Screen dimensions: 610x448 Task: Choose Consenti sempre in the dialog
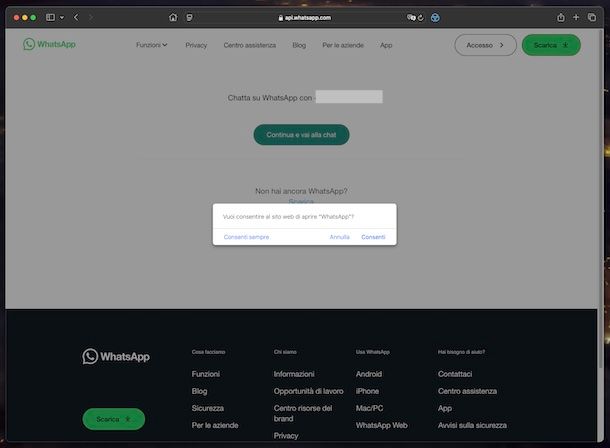click(246, 237)
